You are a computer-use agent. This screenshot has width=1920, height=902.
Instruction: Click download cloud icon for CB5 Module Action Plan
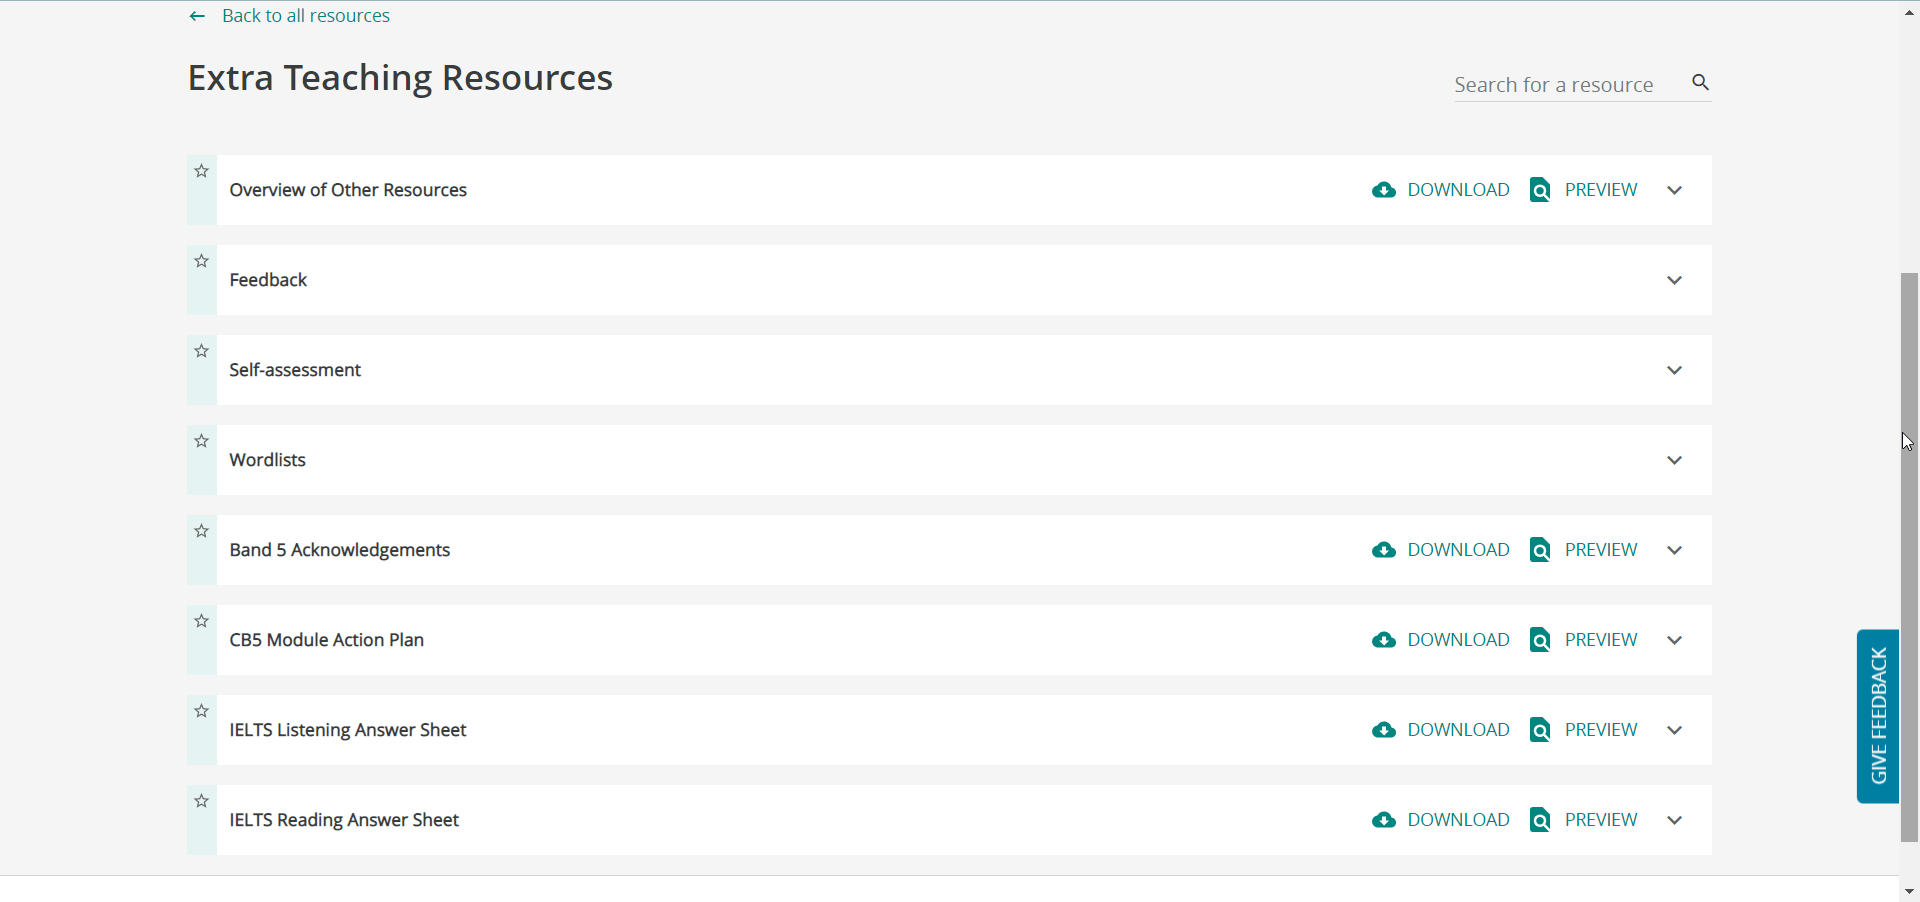[x=1384, y=640]
